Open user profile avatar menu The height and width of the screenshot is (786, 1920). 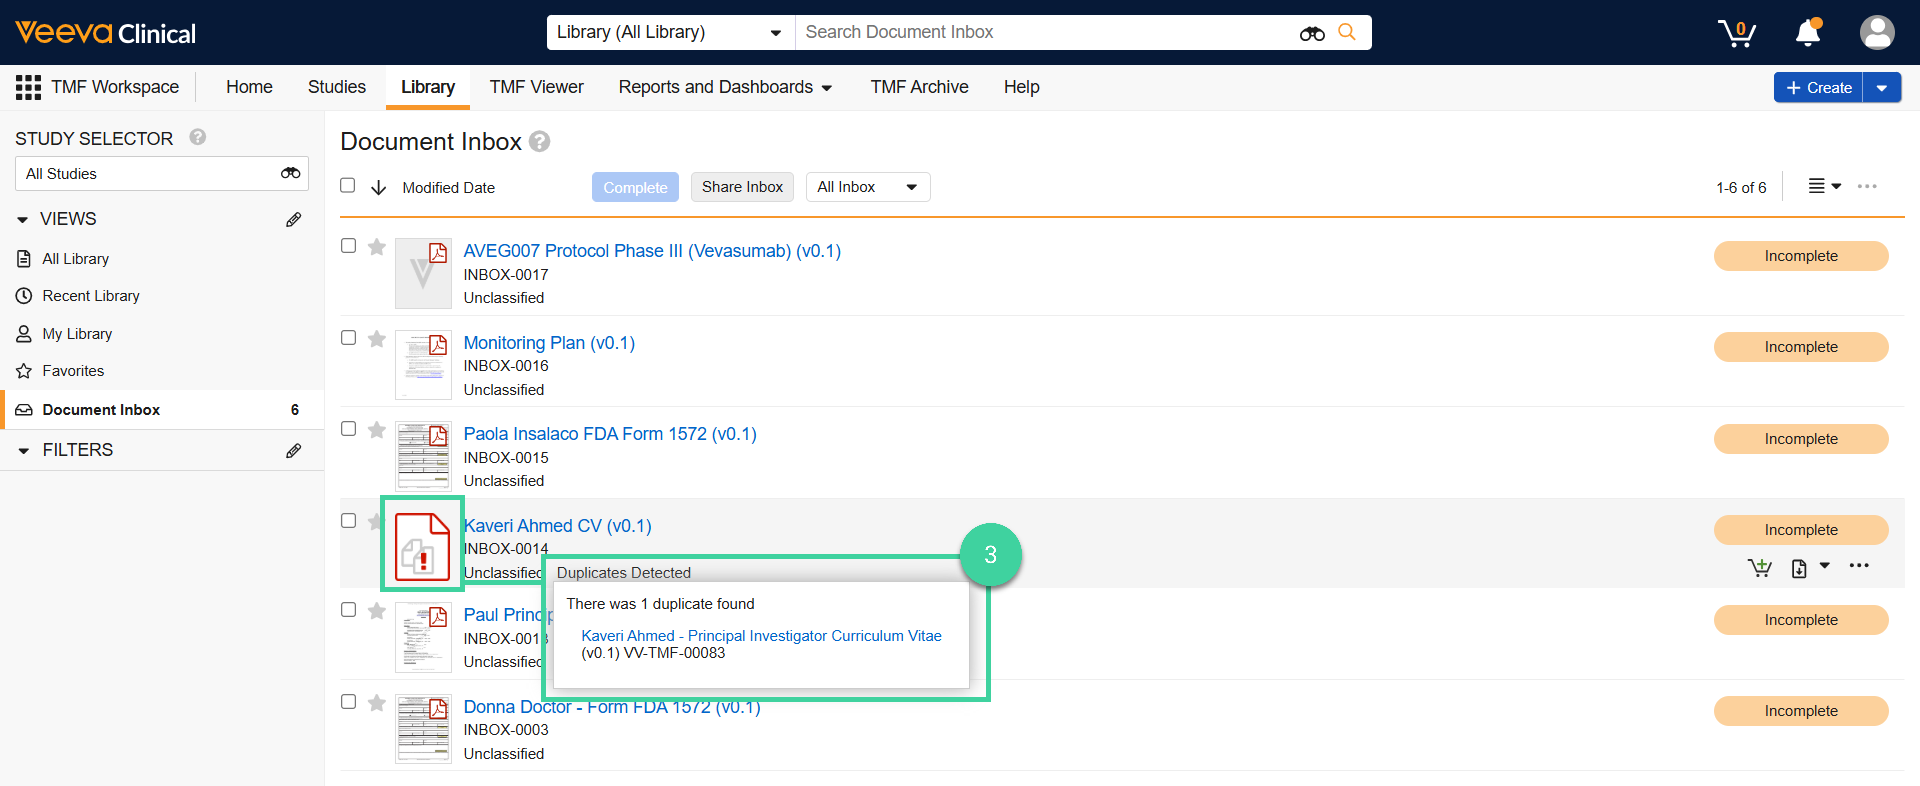coord(1877,32)
